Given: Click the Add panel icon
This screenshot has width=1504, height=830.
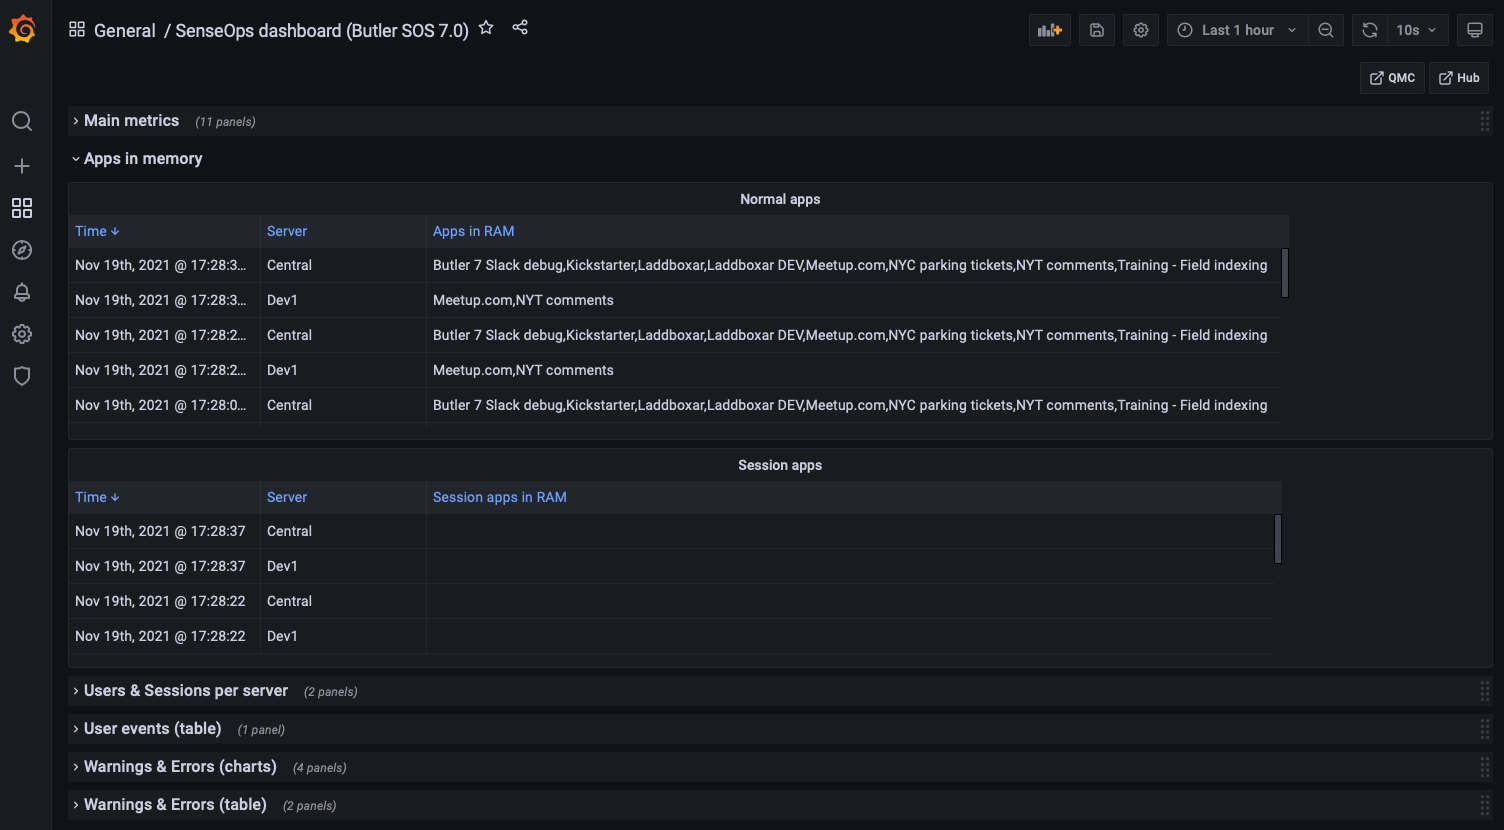Looking at the screenshot, I should tap(1049, 30).
